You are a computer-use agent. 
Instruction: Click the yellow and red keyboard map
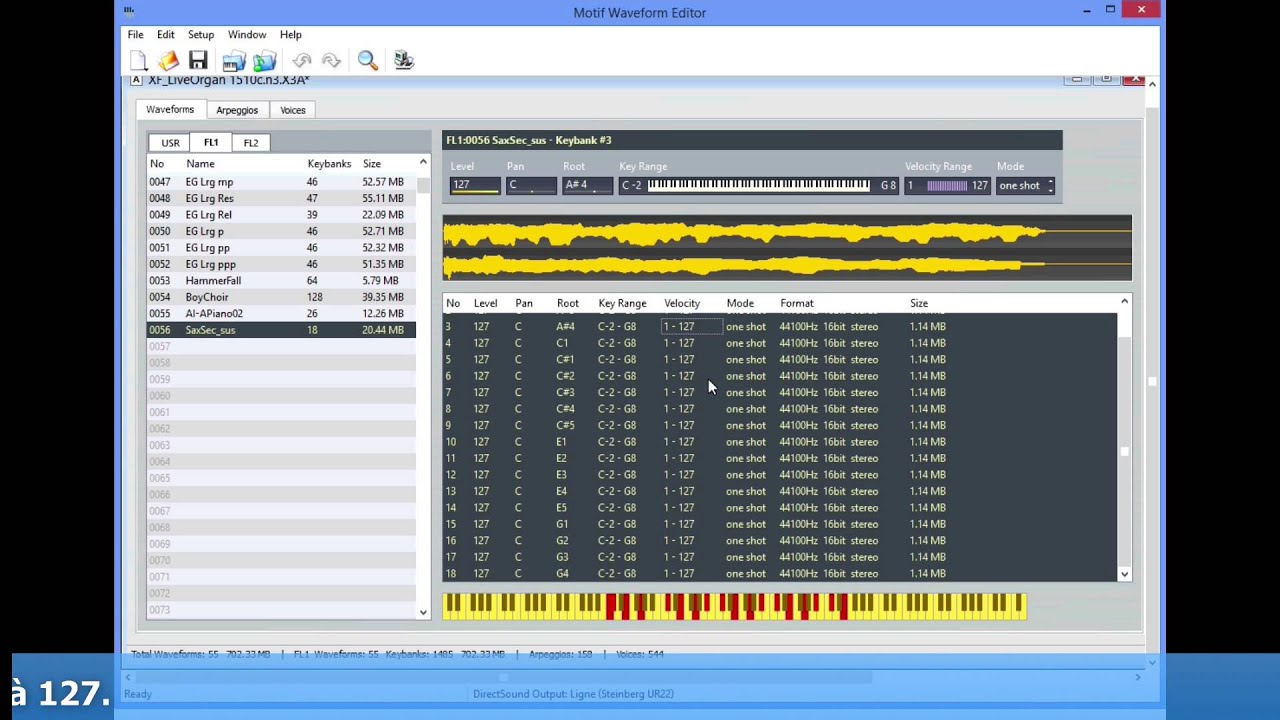[734, 606]
